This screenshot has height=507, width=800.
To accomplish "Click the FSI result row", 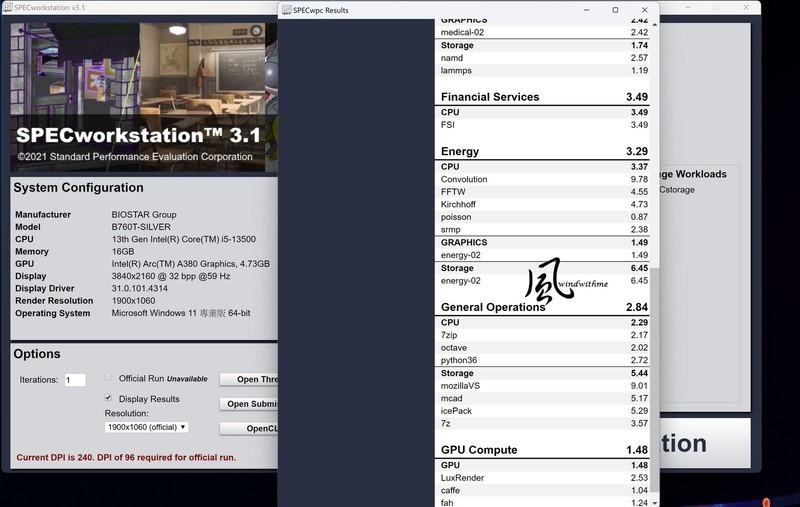I will point(543,124).
